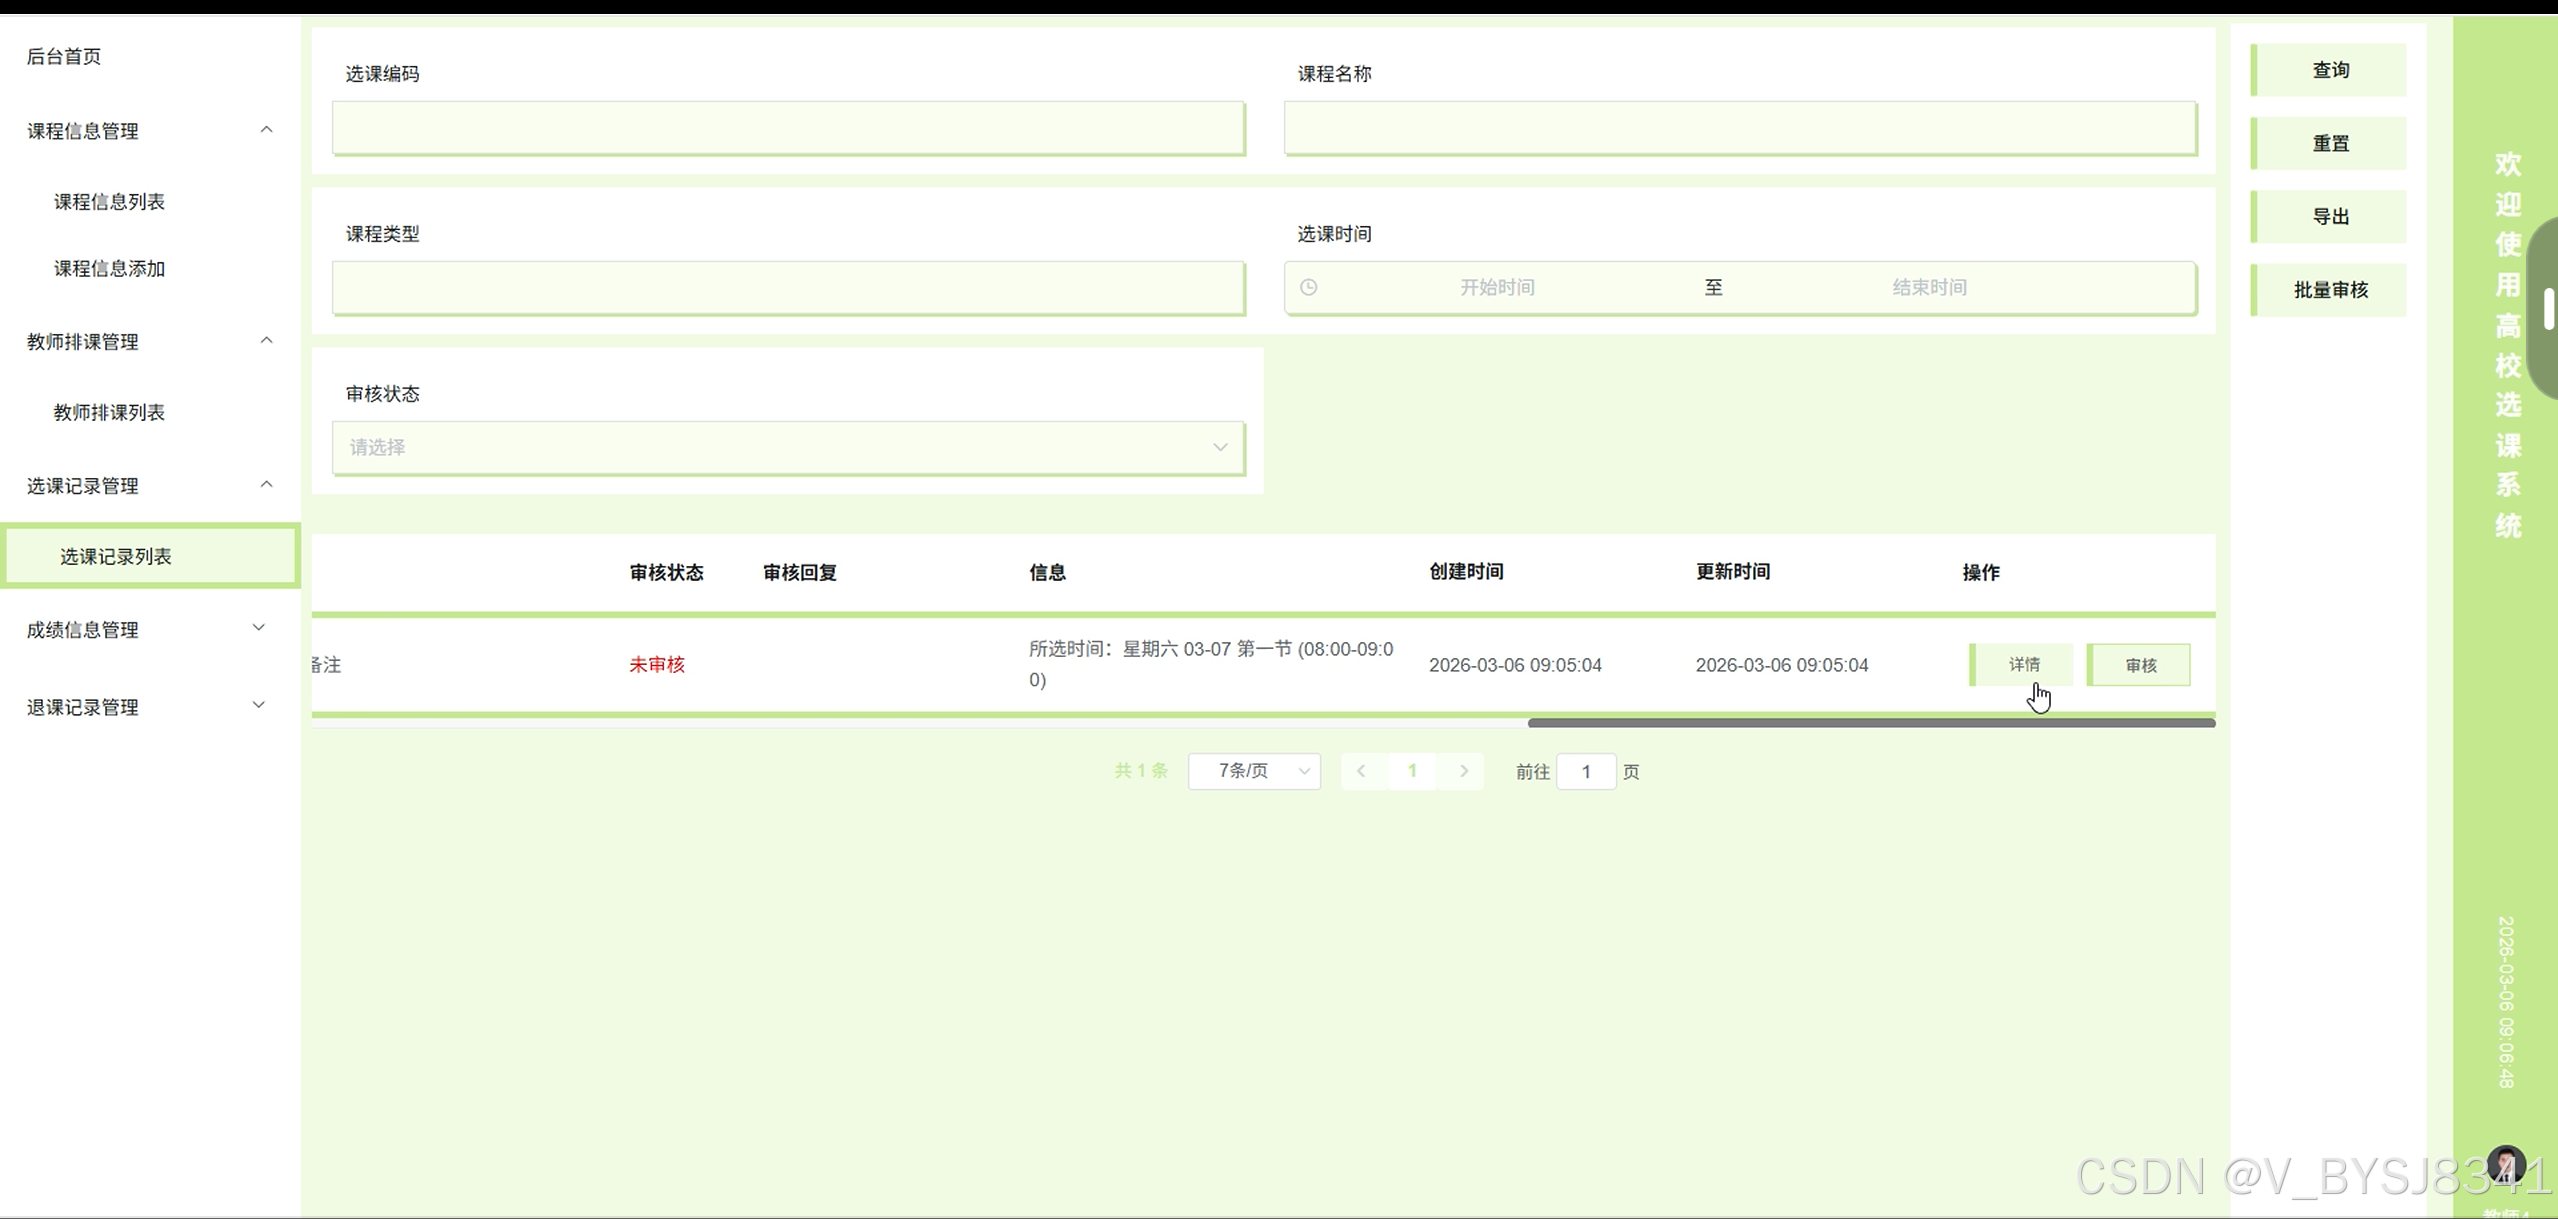This screenshot has width=2558, height=1219.
Task: Click the clock icon in the time range field
Action: (x=1308, y=287)
